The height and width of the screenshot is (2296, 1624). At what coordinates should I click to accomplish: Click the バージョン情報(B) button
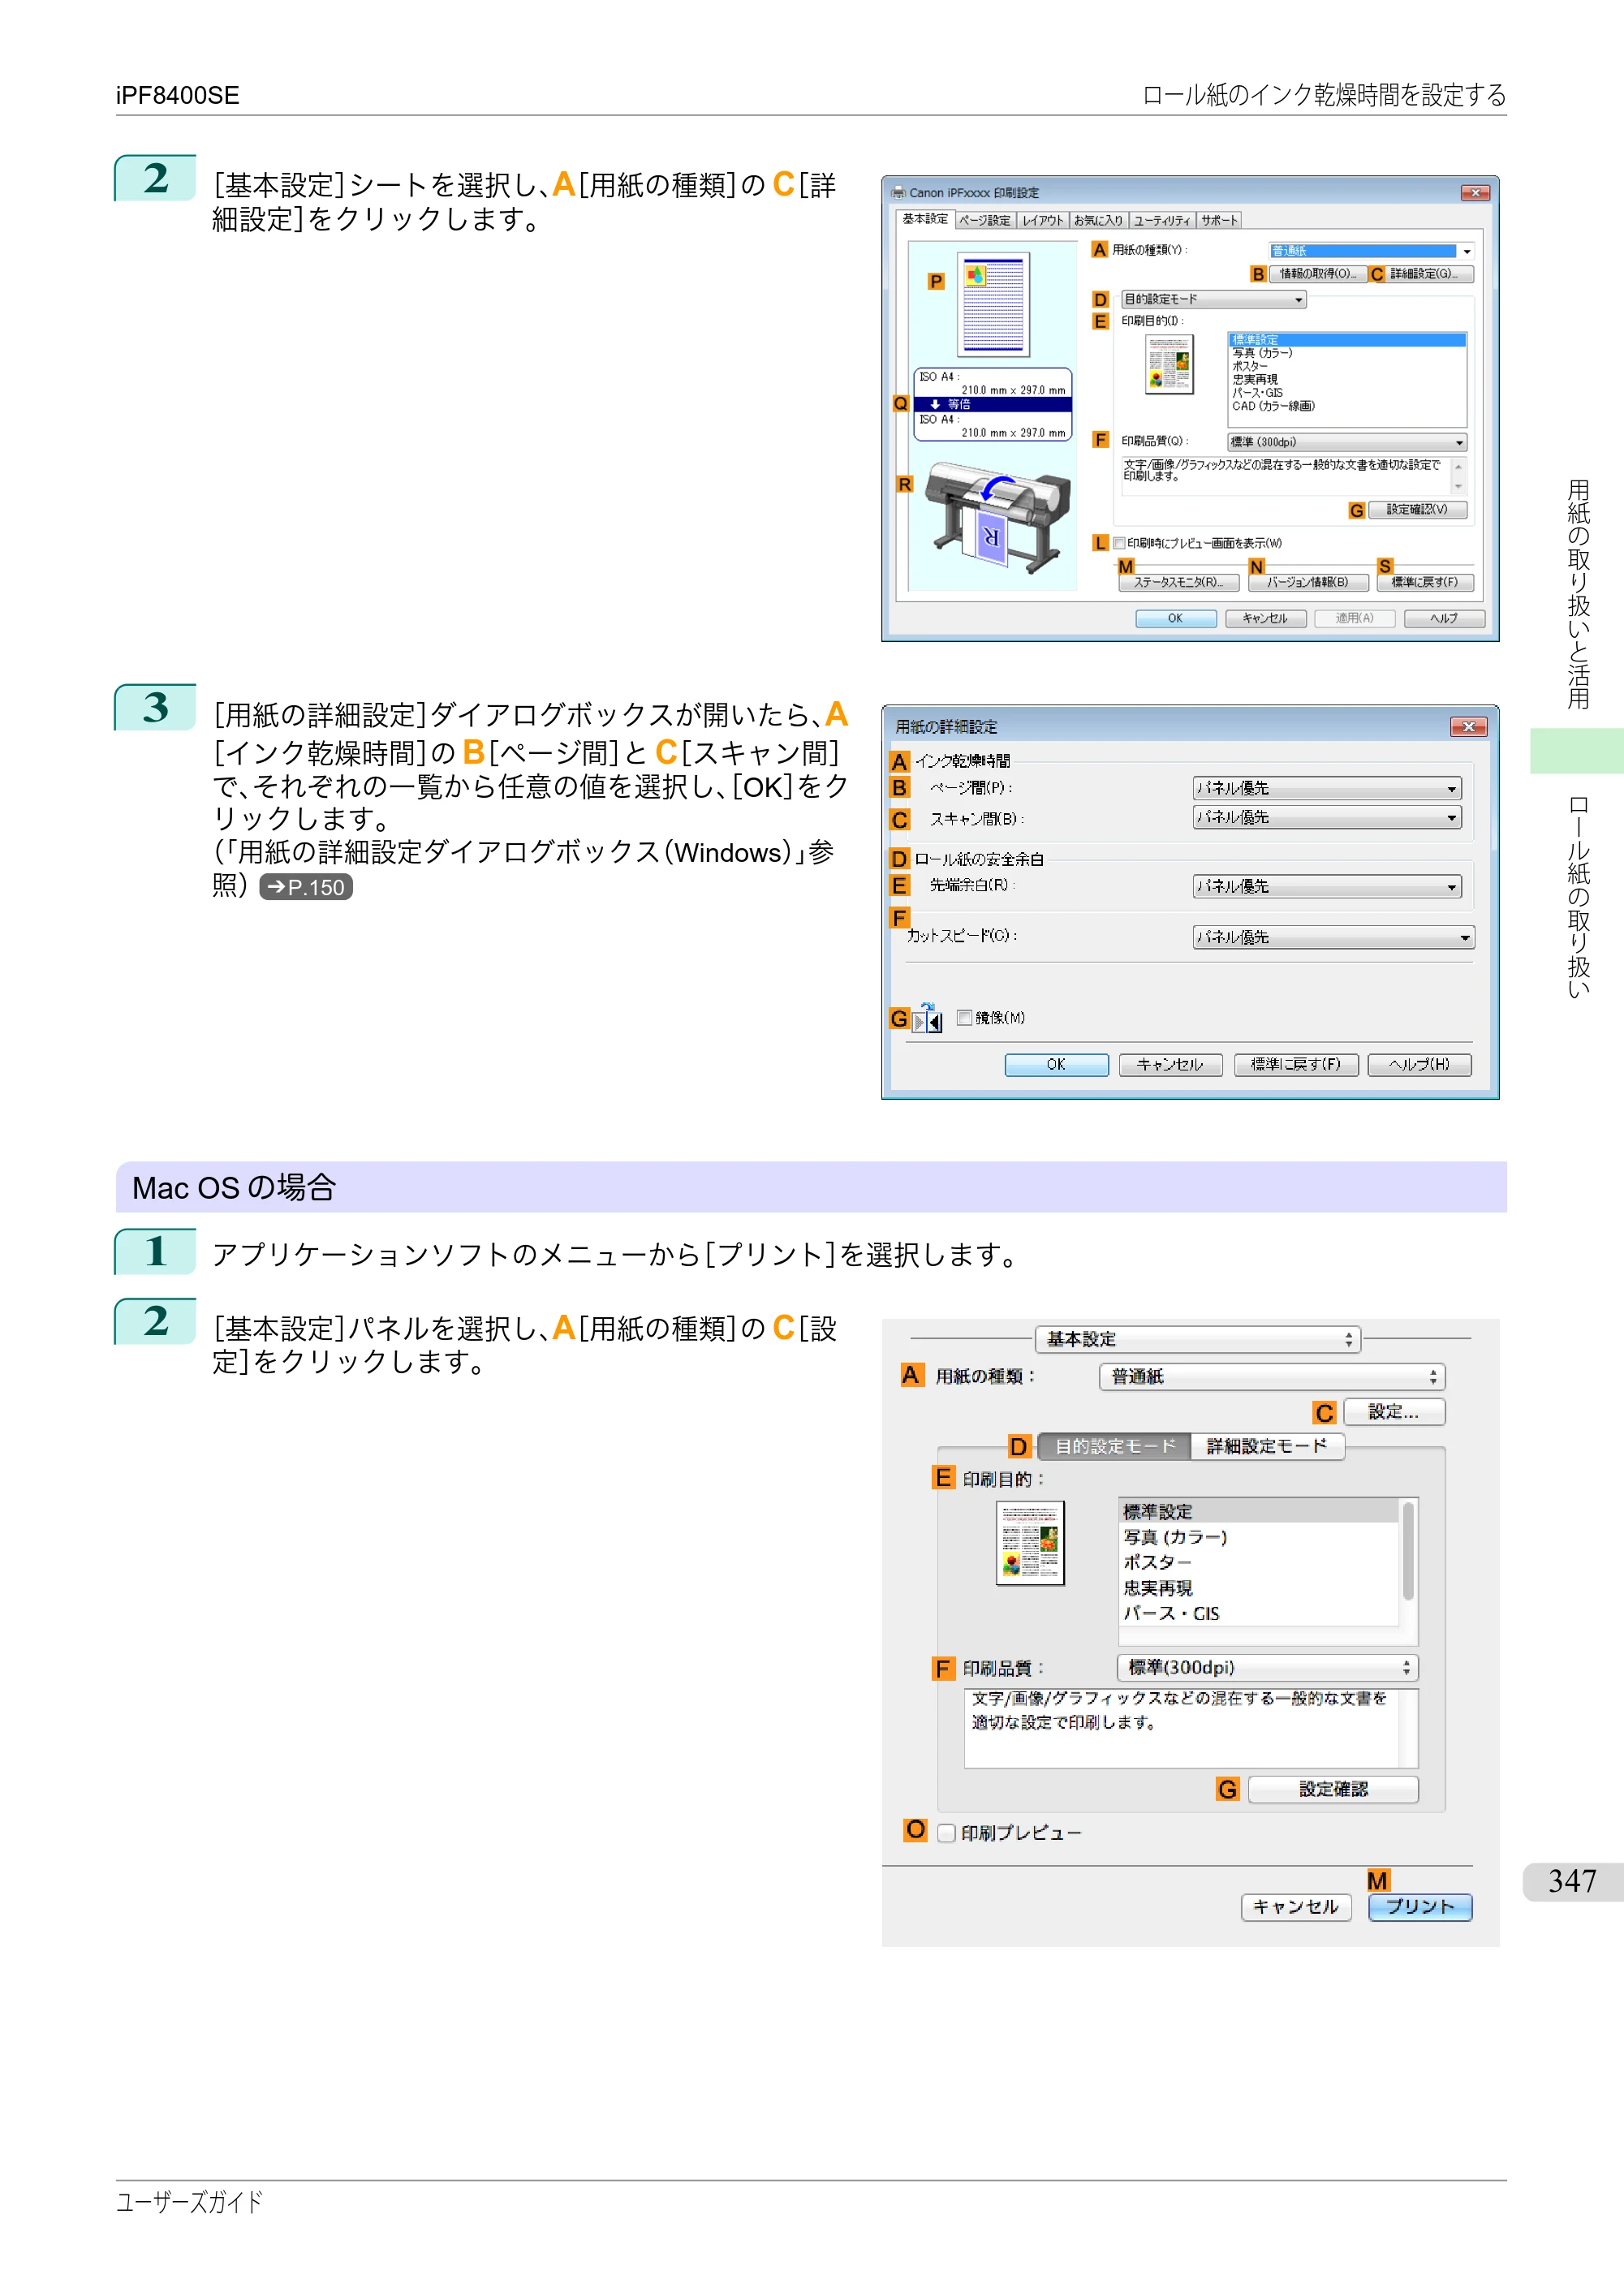coord(1308,582)
